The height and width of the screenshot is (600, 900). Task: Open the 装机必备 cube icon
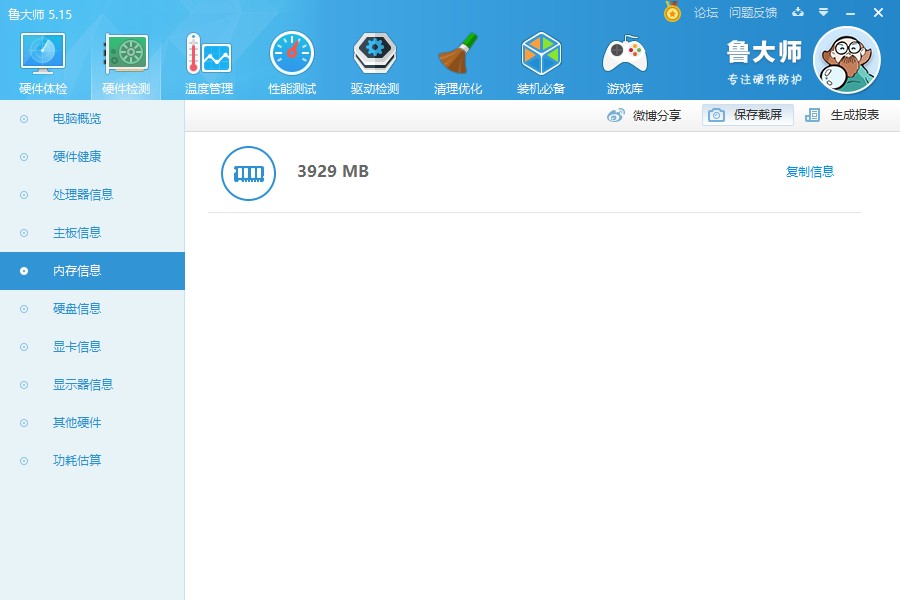point(541,54)
